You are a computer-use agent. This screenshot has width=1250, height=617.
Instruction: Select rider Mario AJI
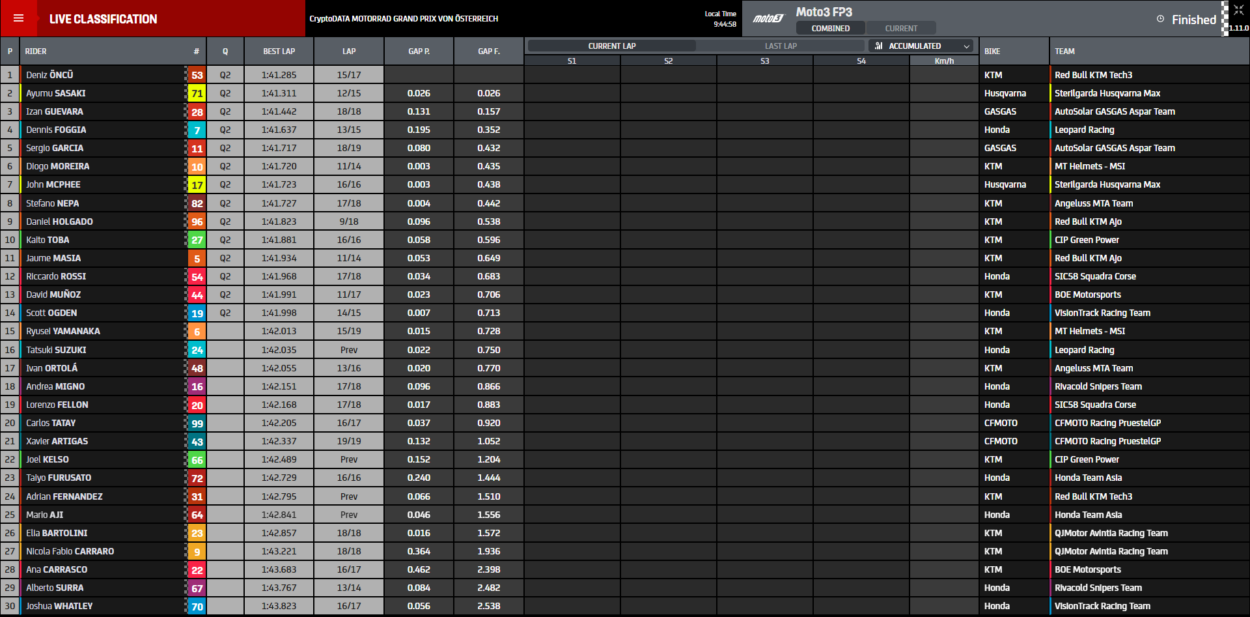click(x=44, y=515)
